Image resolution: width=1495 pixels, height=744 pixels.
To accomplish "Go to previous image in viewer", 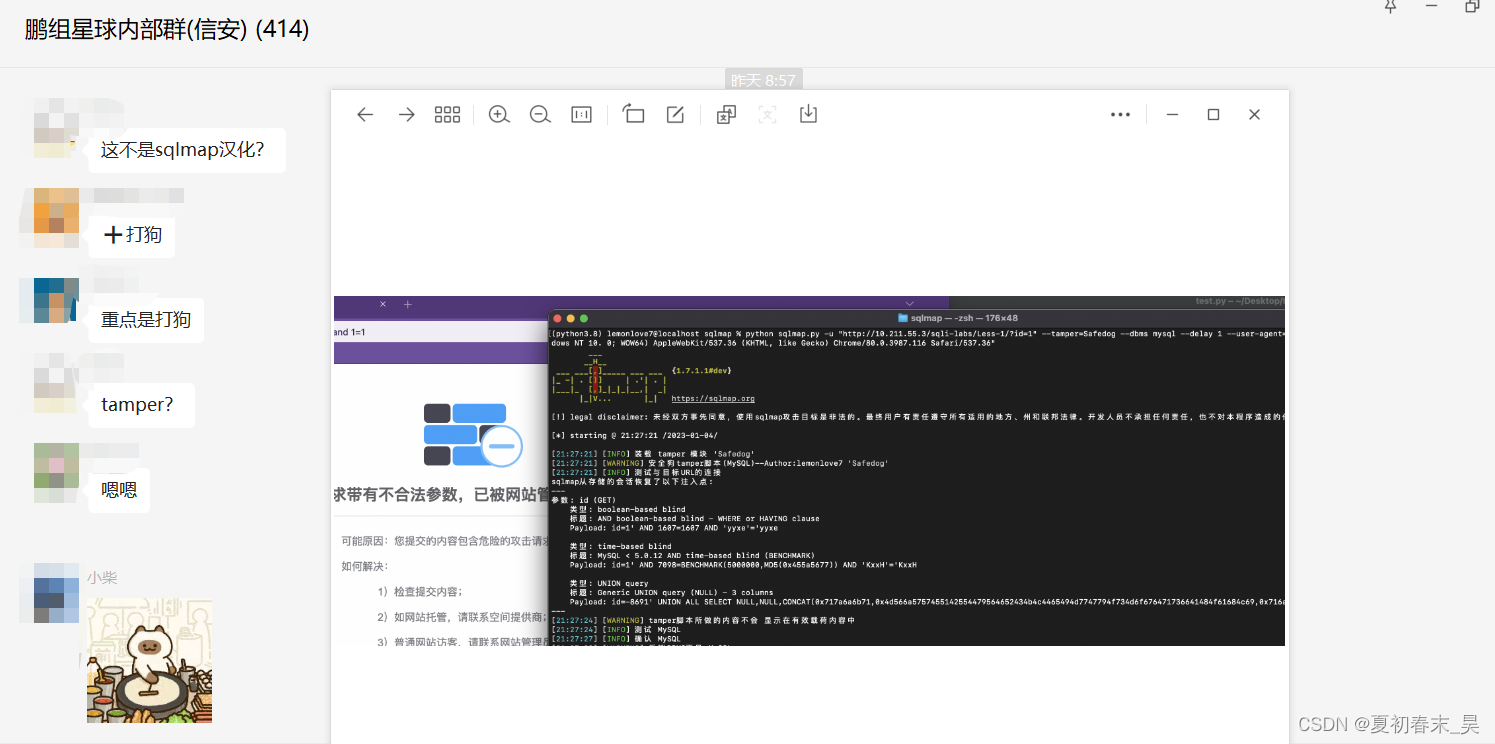I will 365,115.
